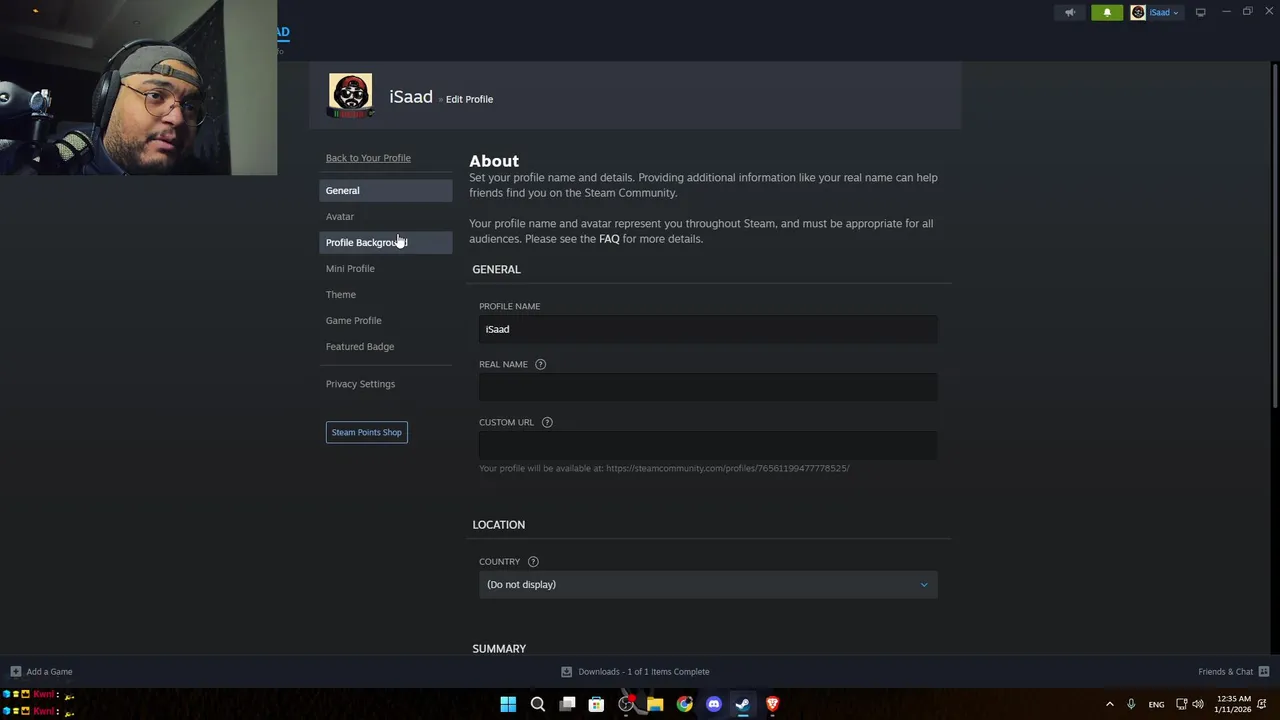
Task: Click the Profile Name input field
Action: (708, 329)
